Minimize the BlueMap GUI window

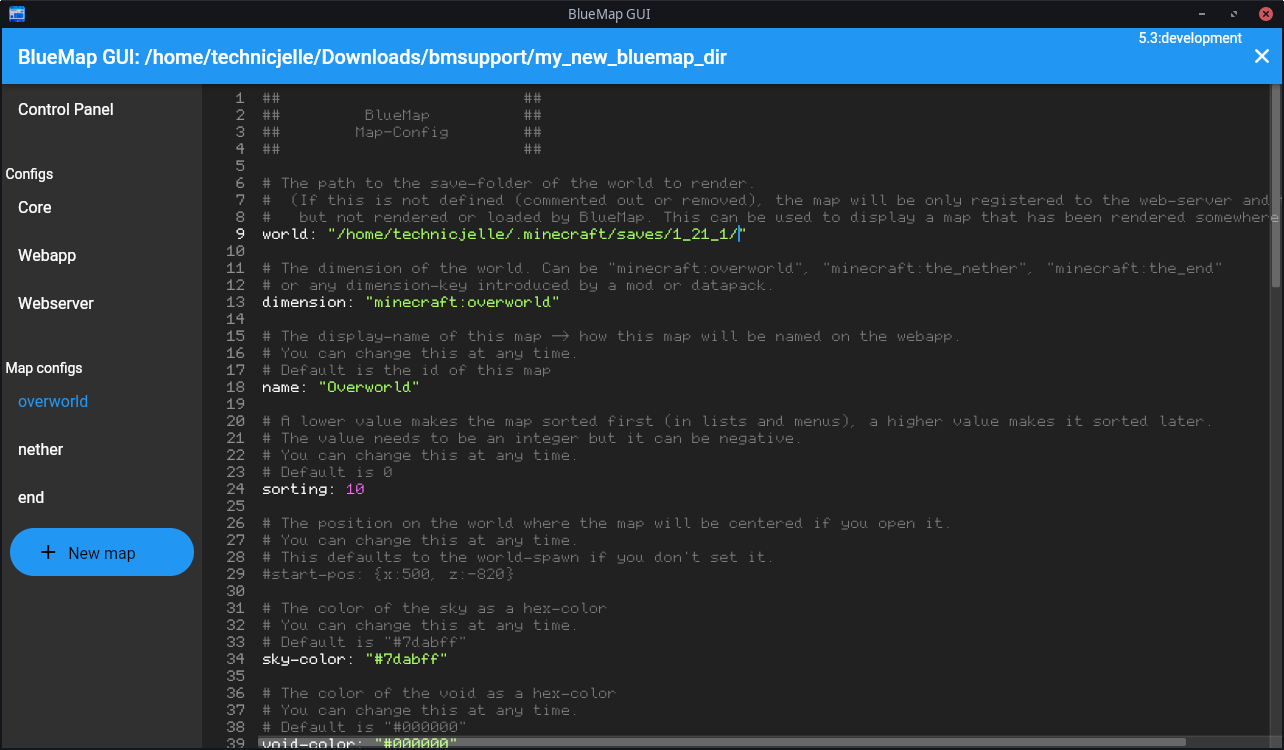pyautogui.click(x=1203, y=14)
